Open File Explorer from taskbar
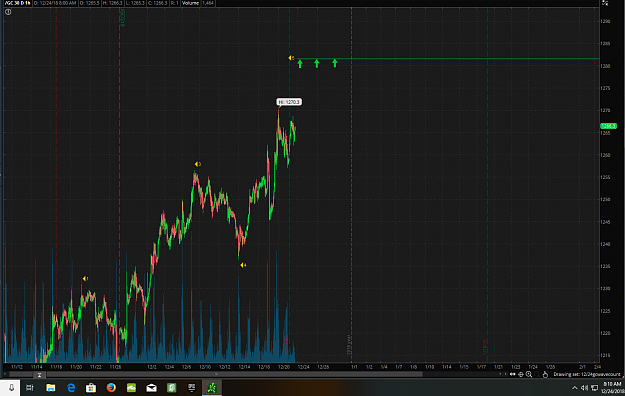Screen dimensions: 625x396 tap(51, 388)
